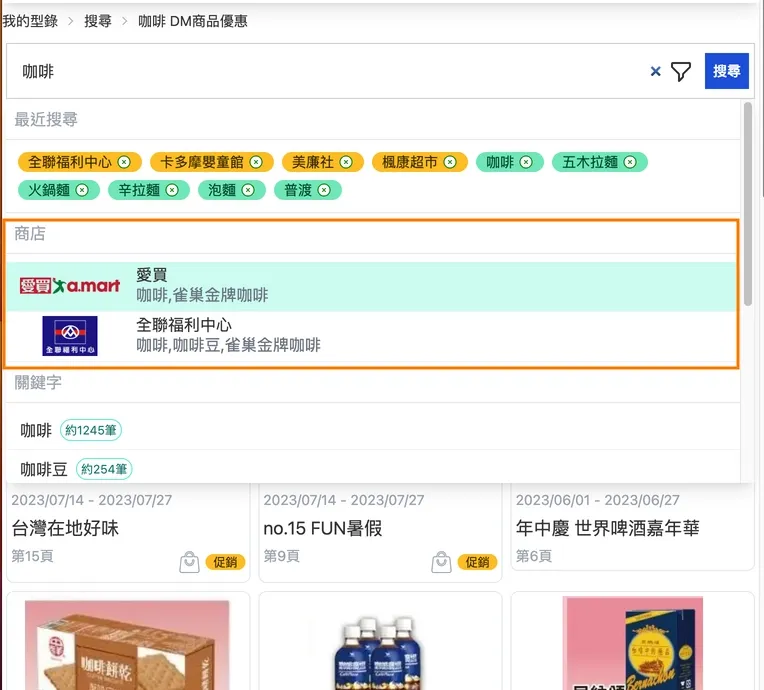Add 台灣在地好味 item to shopping bag
The image size is (764, 690).
[189, 562]
